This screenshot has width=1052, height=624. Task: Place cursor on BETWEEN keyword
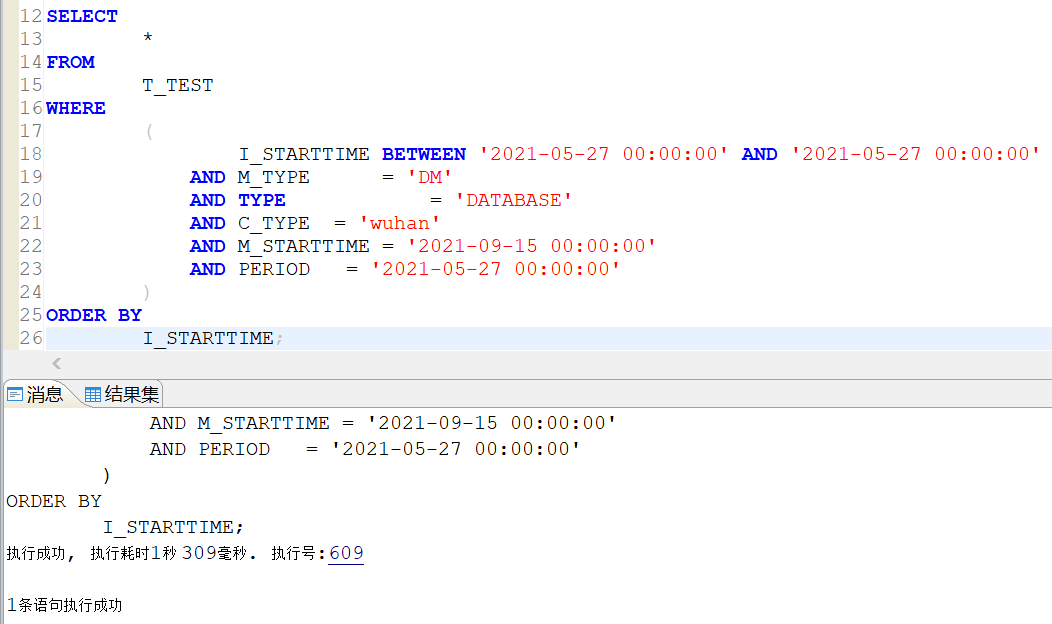click(x=424, y=154)
